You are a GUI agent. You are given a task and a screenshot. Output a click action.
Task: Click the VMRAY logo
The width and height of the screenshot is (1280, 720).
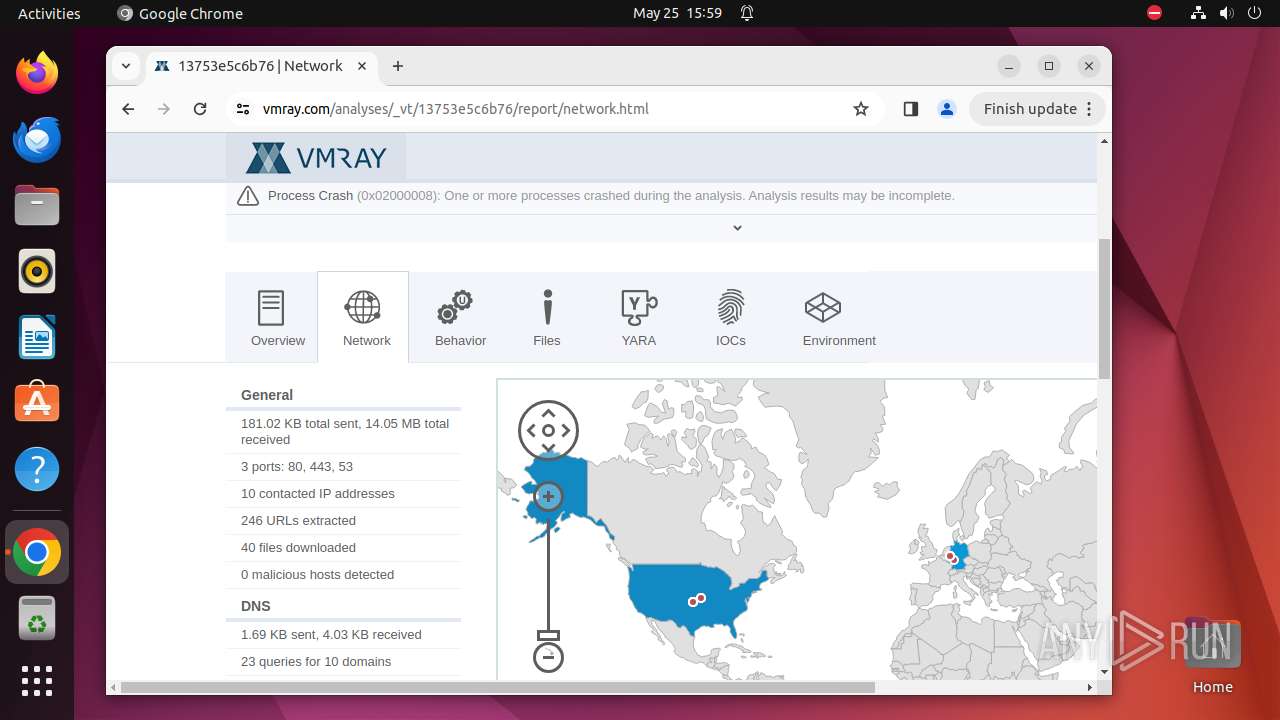click(316, 158)
